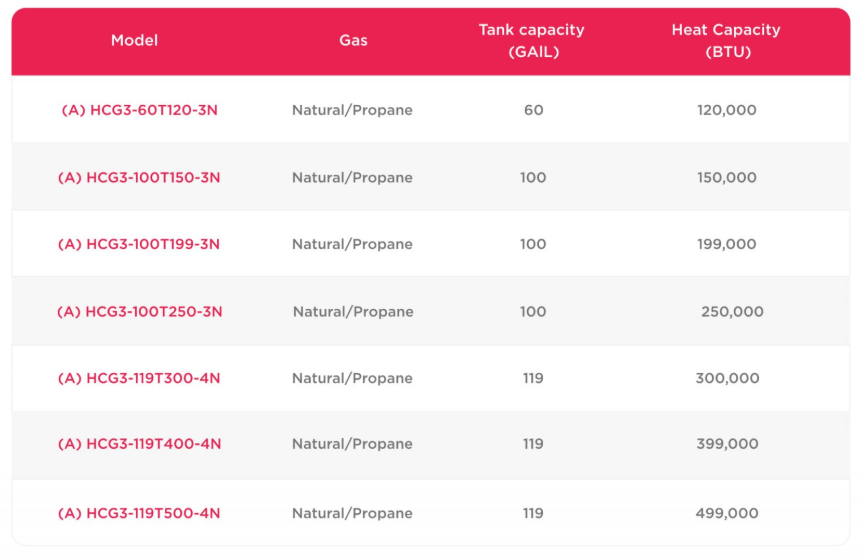
Task: Select the 499,000 BTU value
Action: 727,513
